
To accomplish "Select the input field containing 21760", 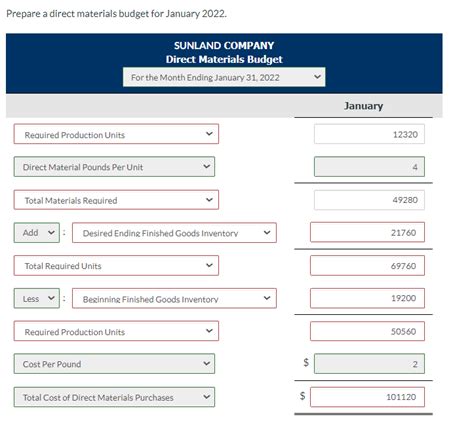I will coord(367,232).
